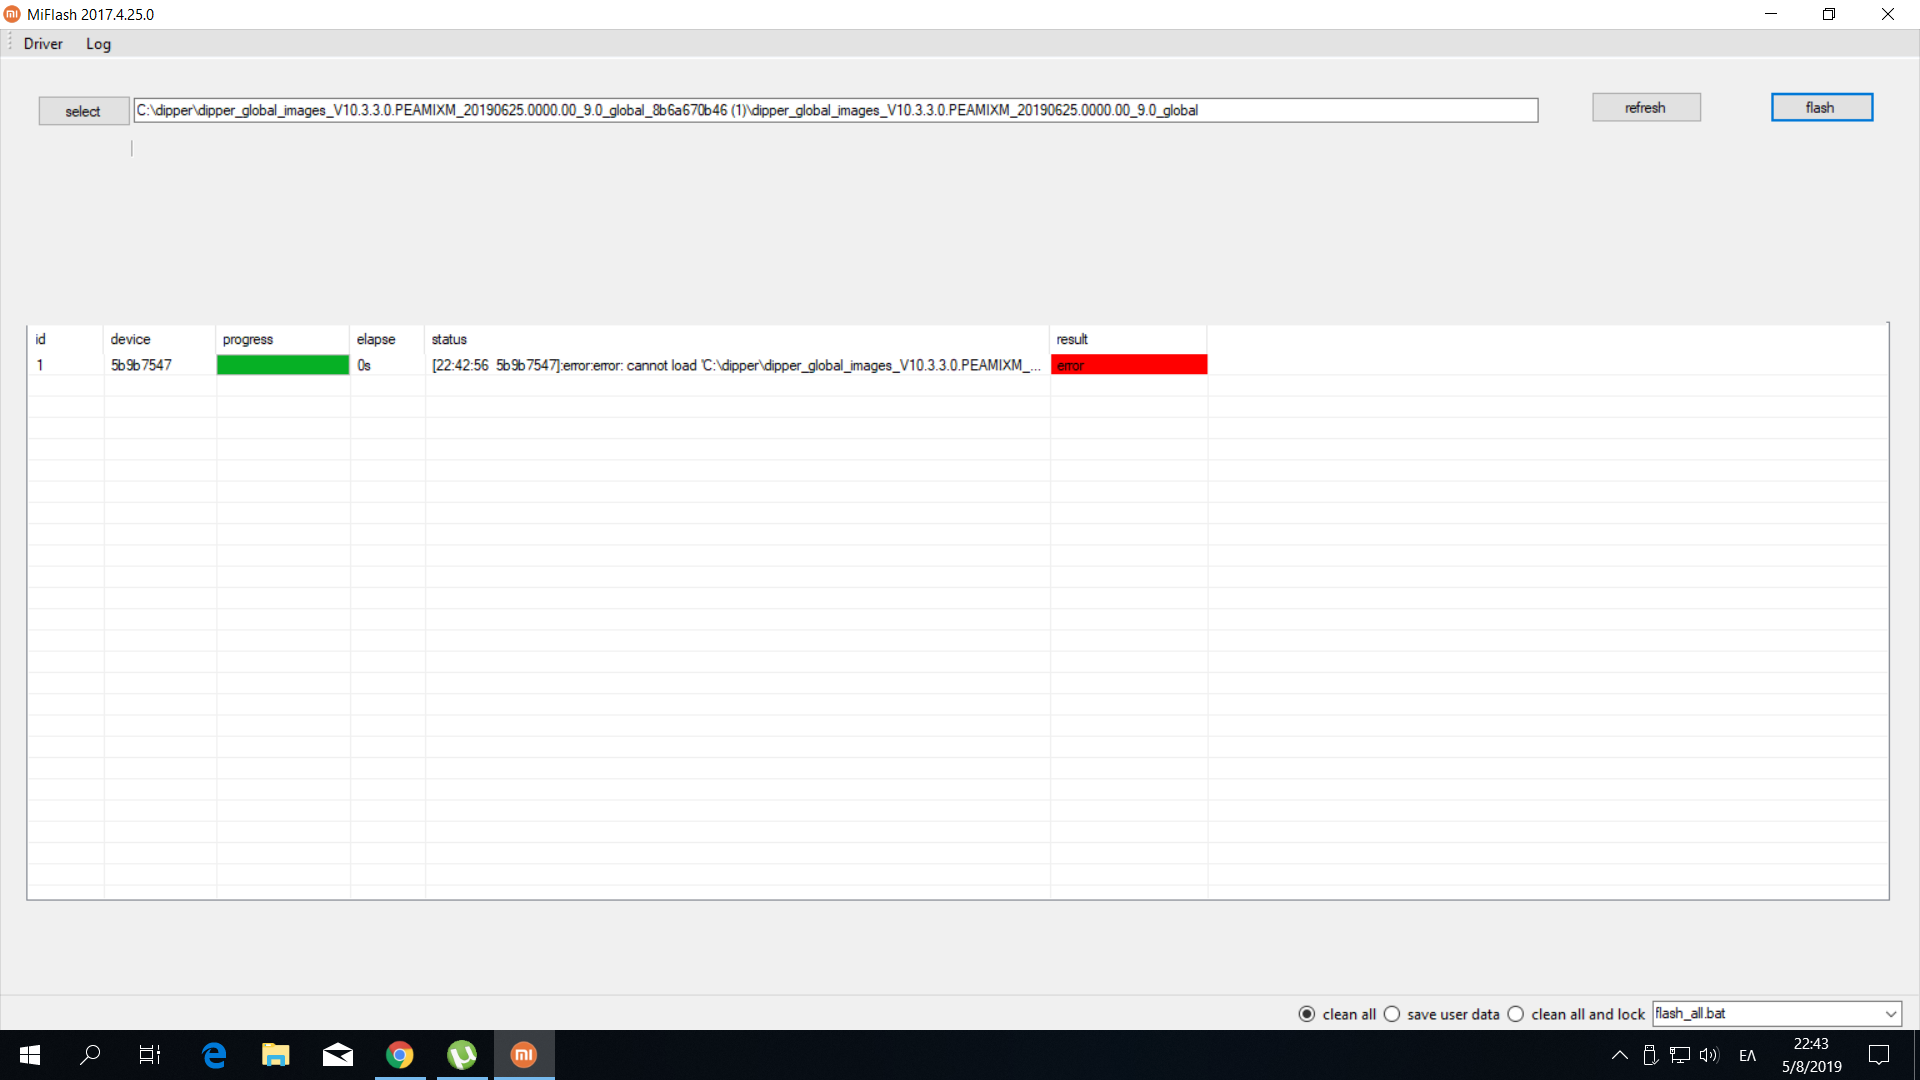
Task: Click the refresh button
Action: point(1645,108)
